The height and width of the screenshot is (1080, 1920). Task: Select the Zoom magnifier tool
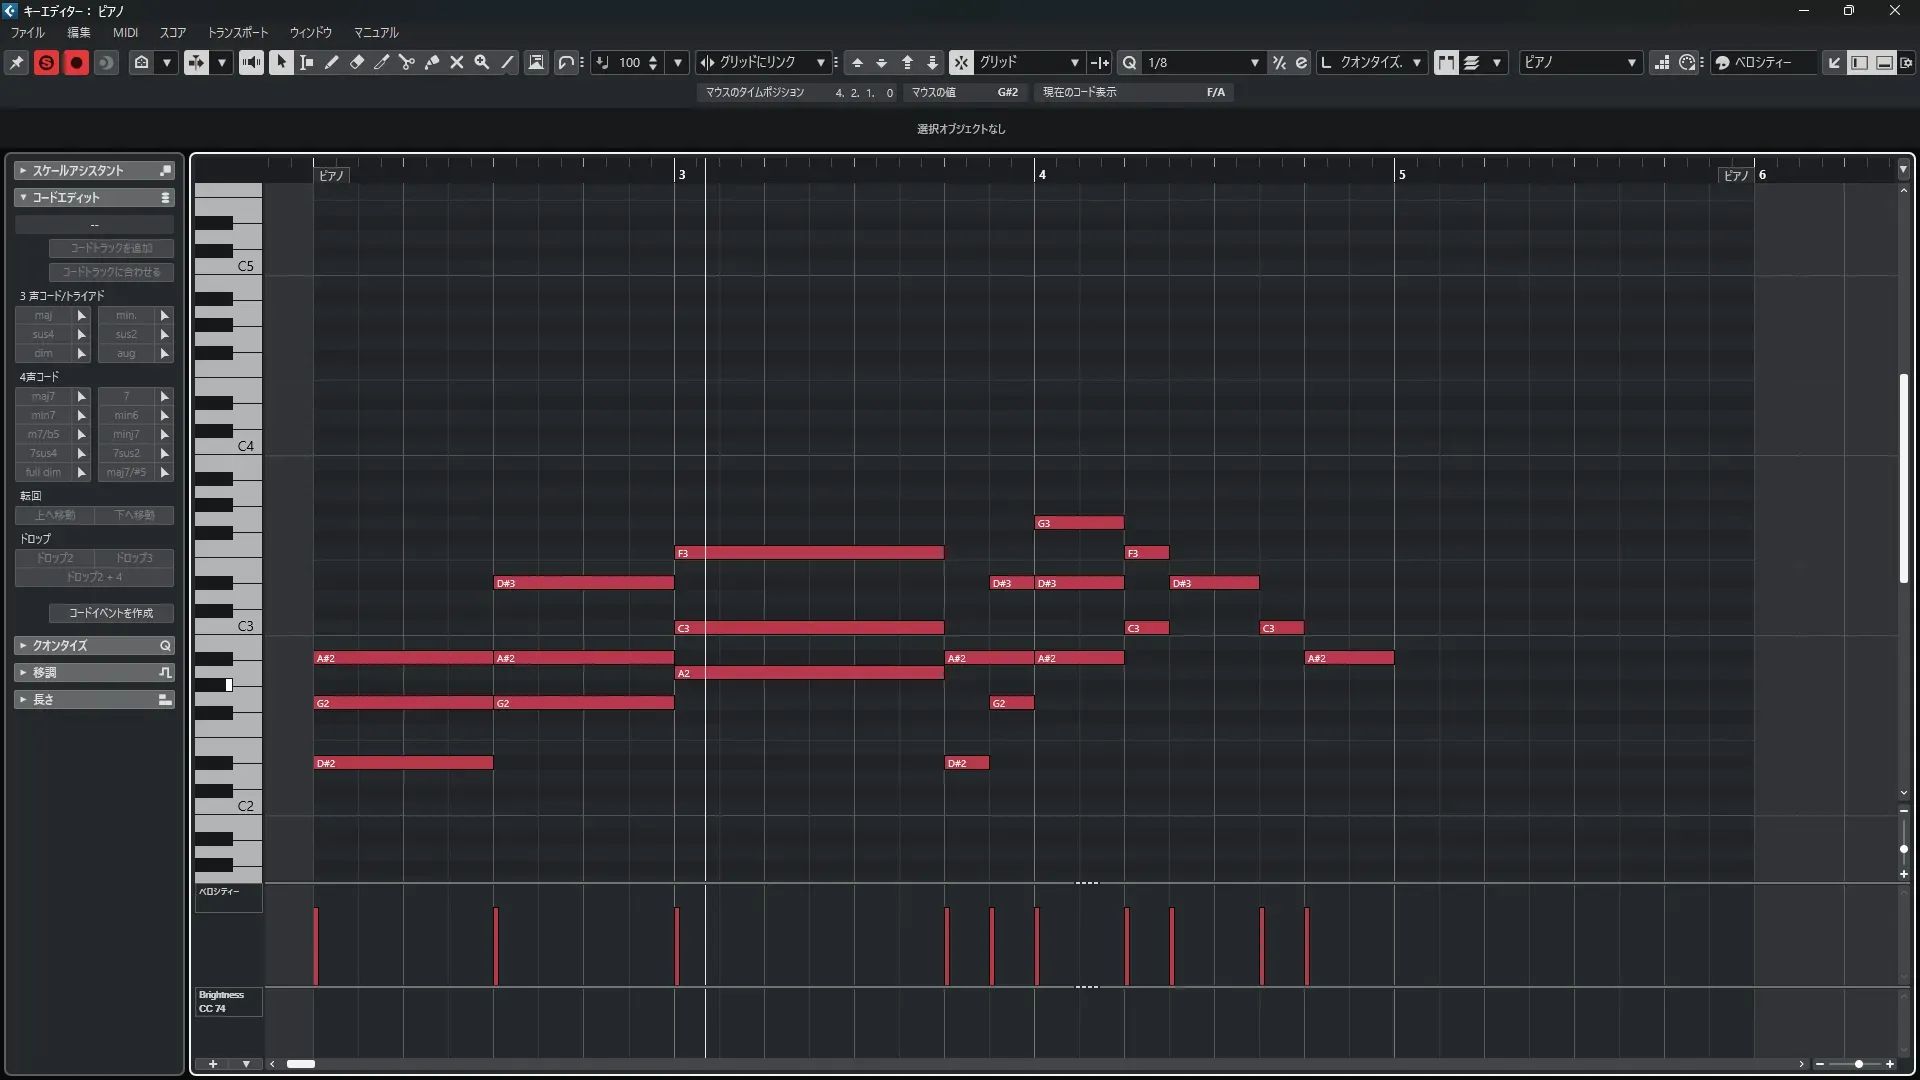482,62
